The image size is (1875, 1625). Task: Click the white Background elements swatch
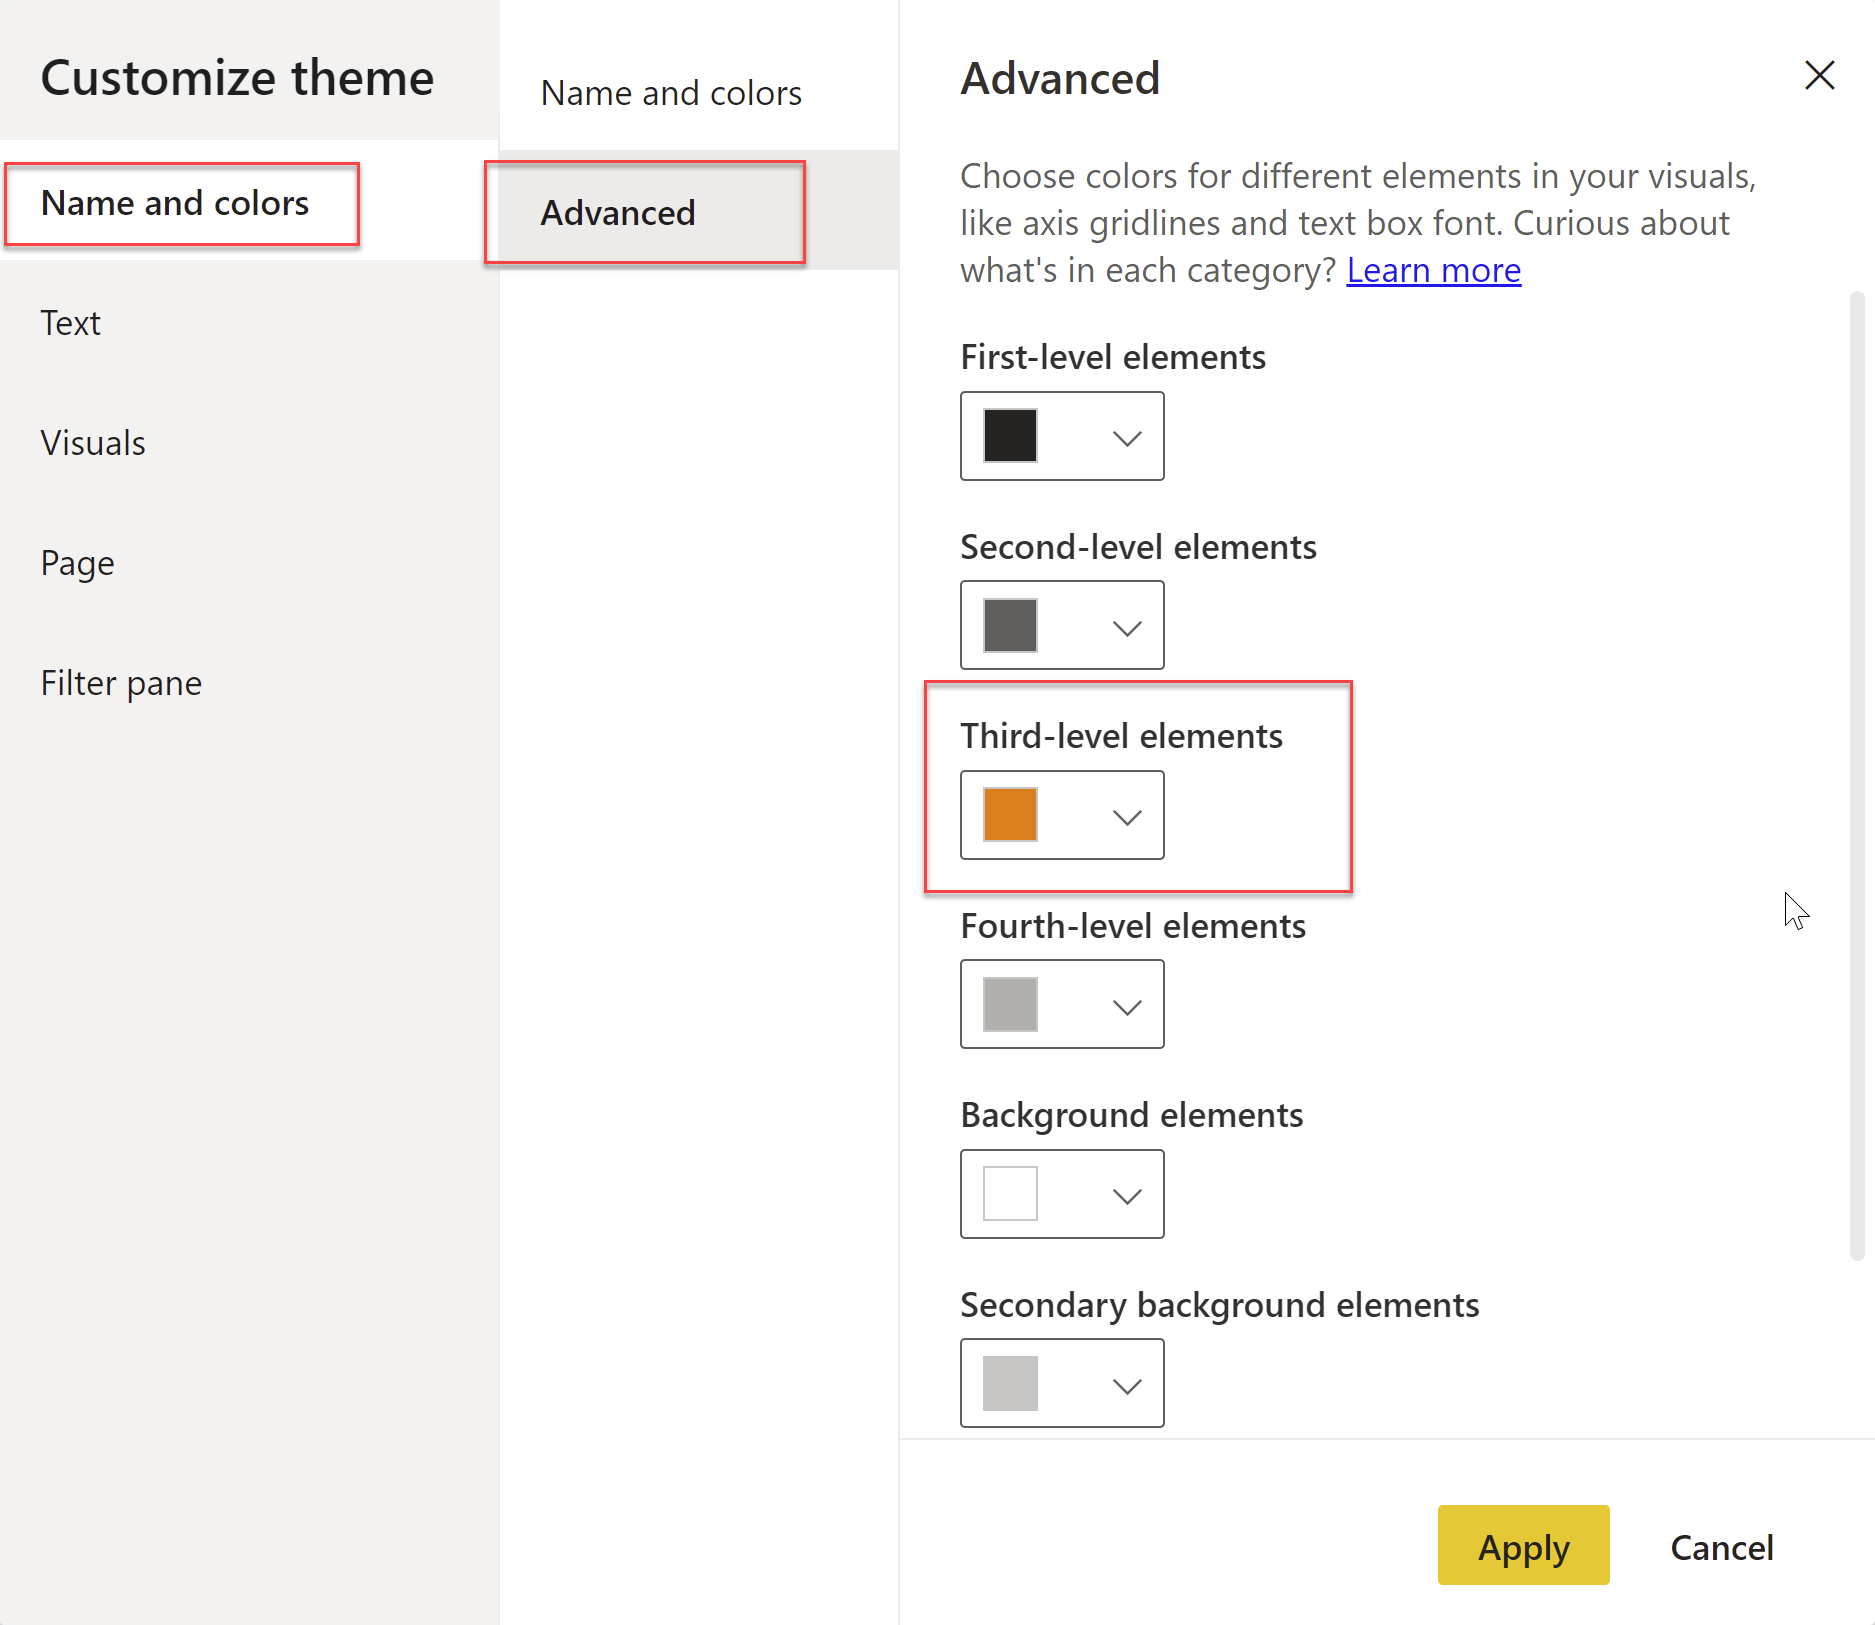click(x=1010, y=1194)
